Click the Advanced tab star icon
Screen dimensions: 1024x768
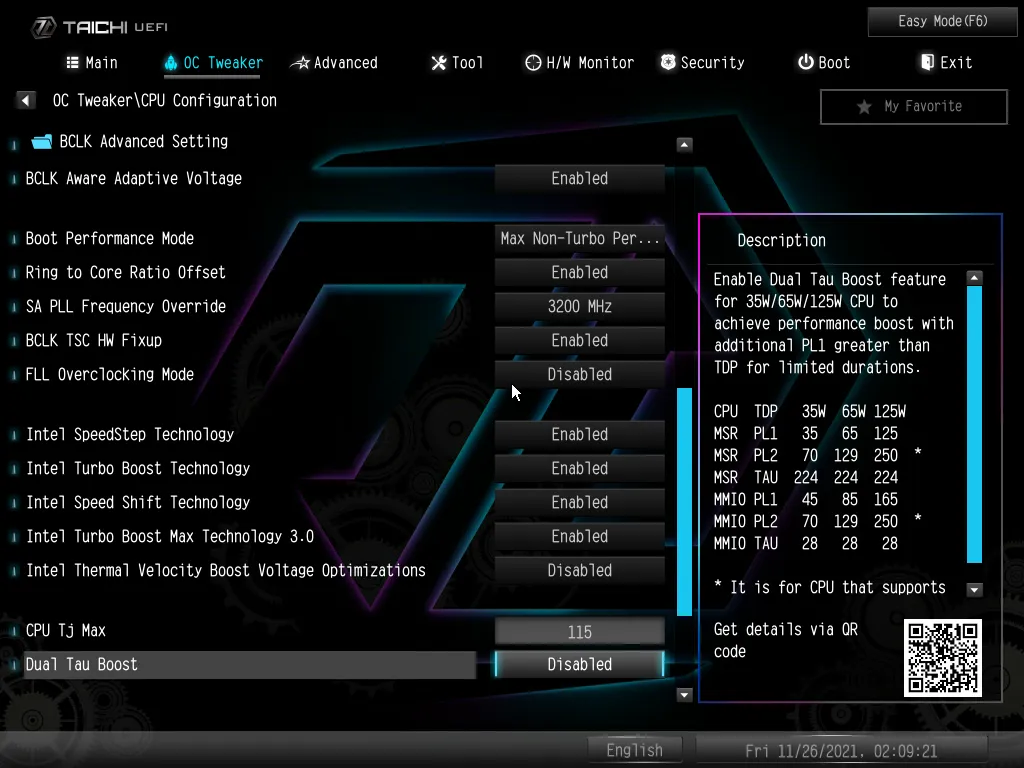pyautogui.click(x=300, y=63)
